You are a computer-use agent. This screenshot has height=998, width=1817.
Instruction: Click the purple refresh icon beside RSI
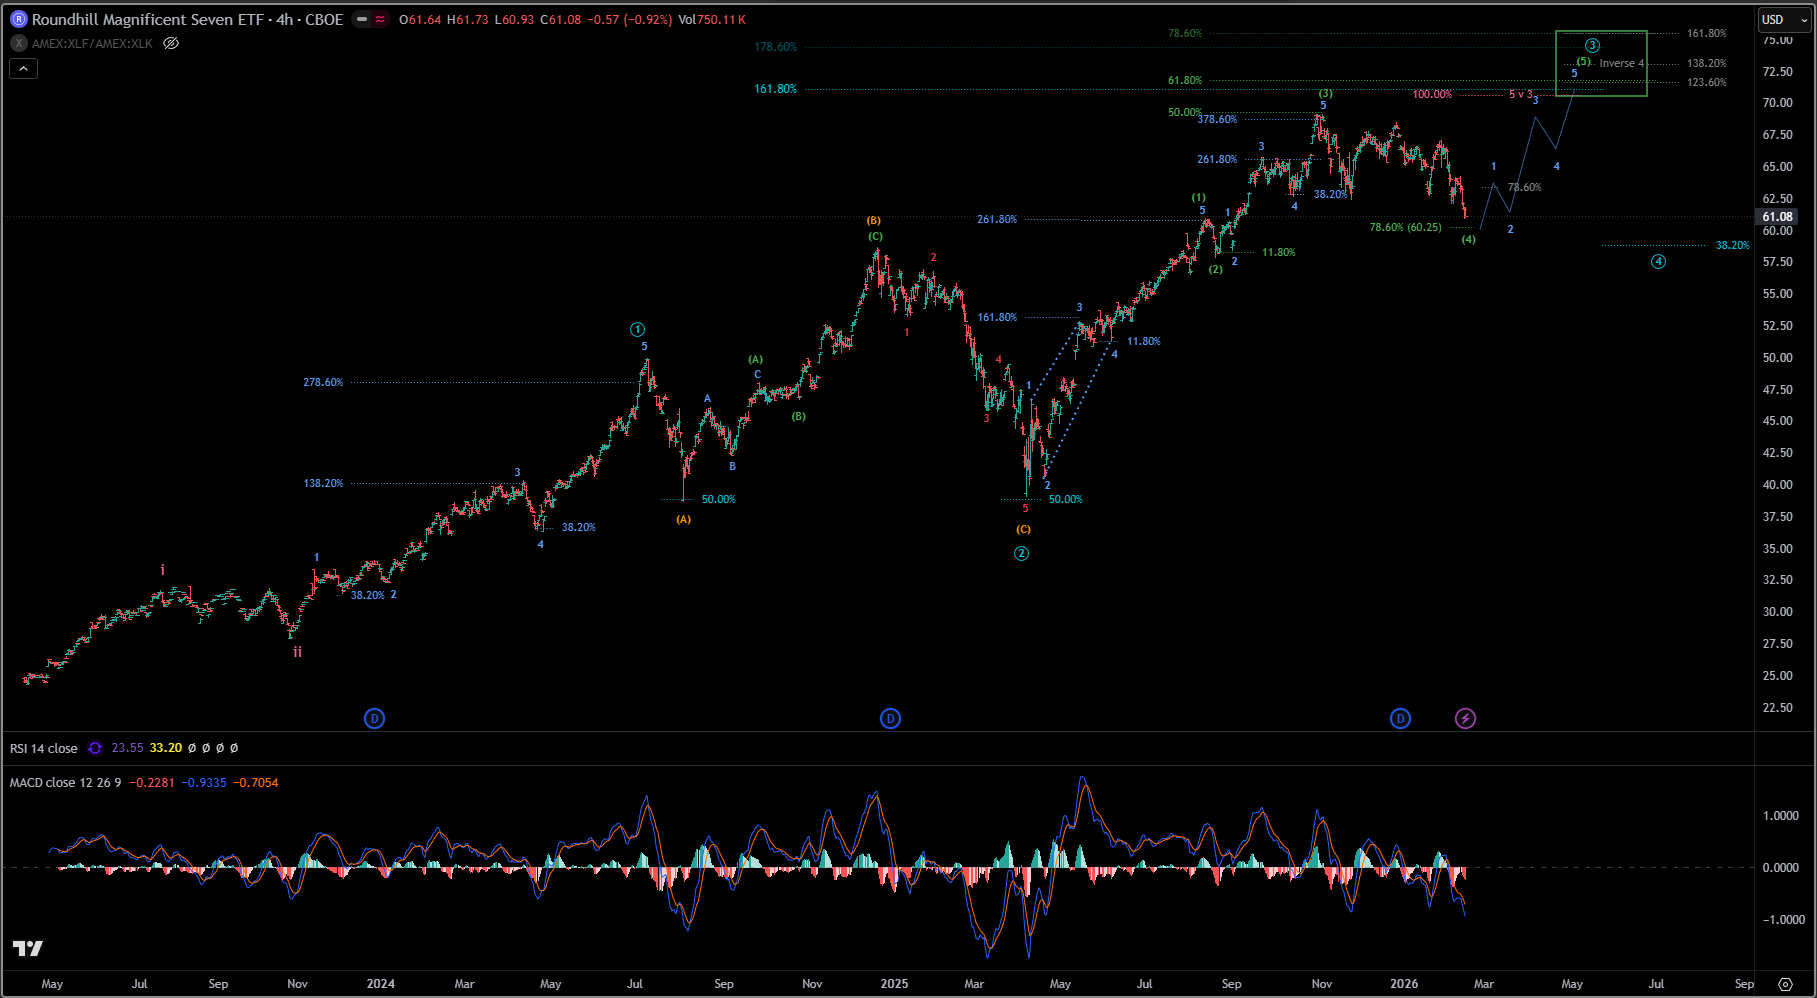[x=95, y=748]
